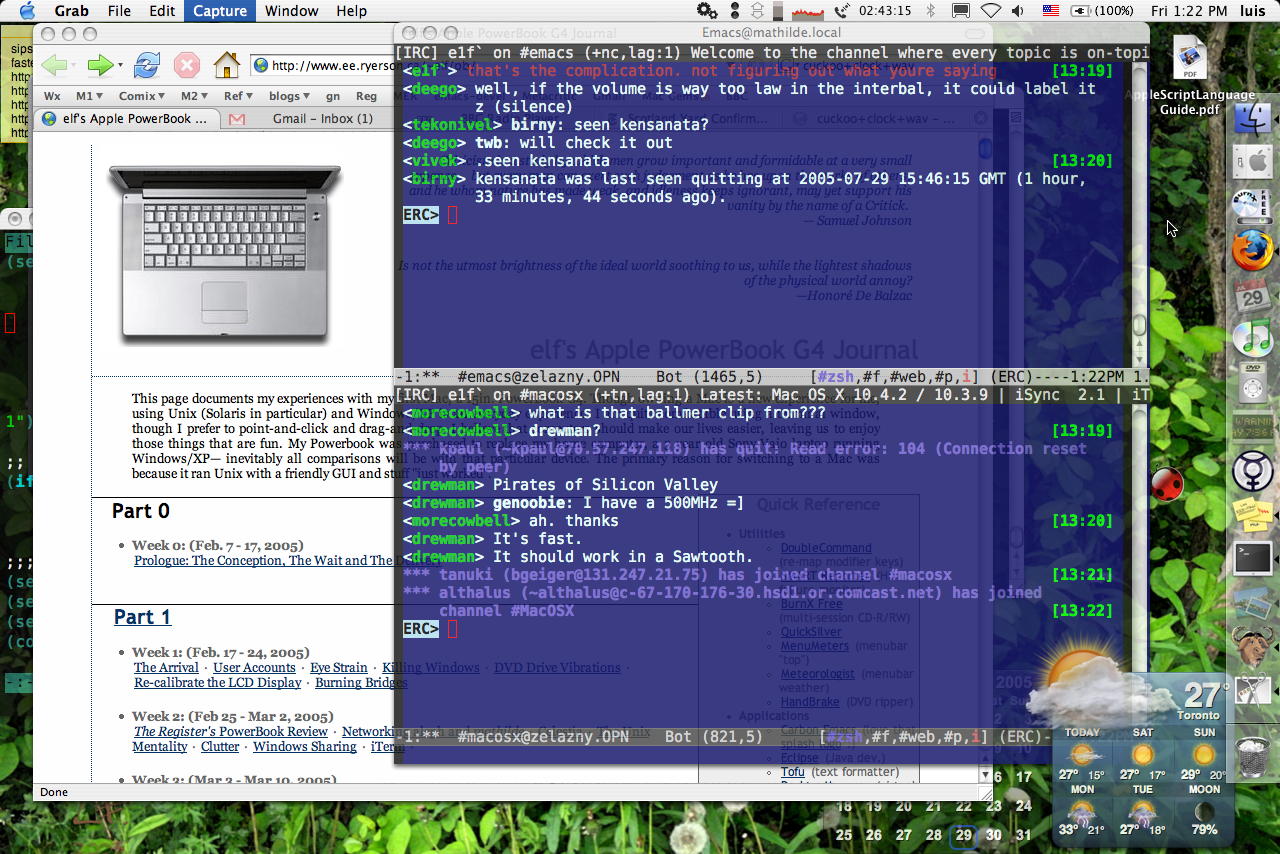Click the red Stop loading icon
Image resolution: width=1280 pixels, height=854 pixels.
click(x=187, y=66)
